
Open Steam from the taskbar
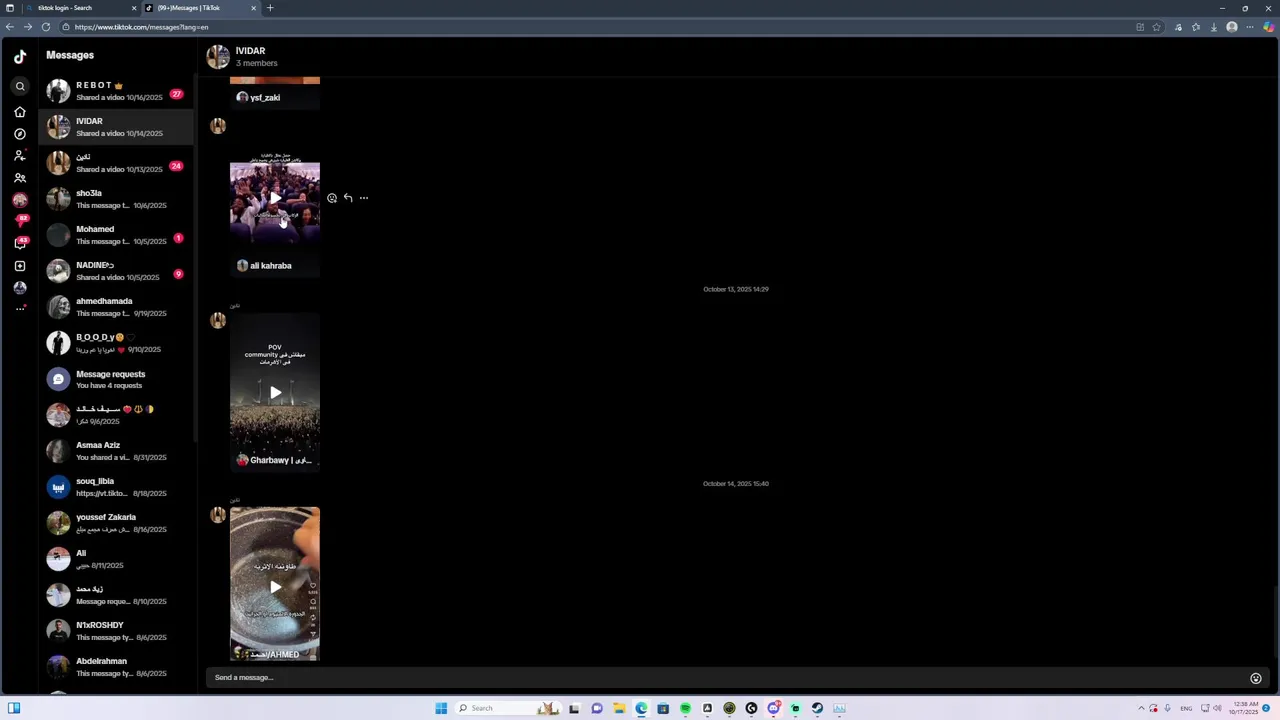817,708
